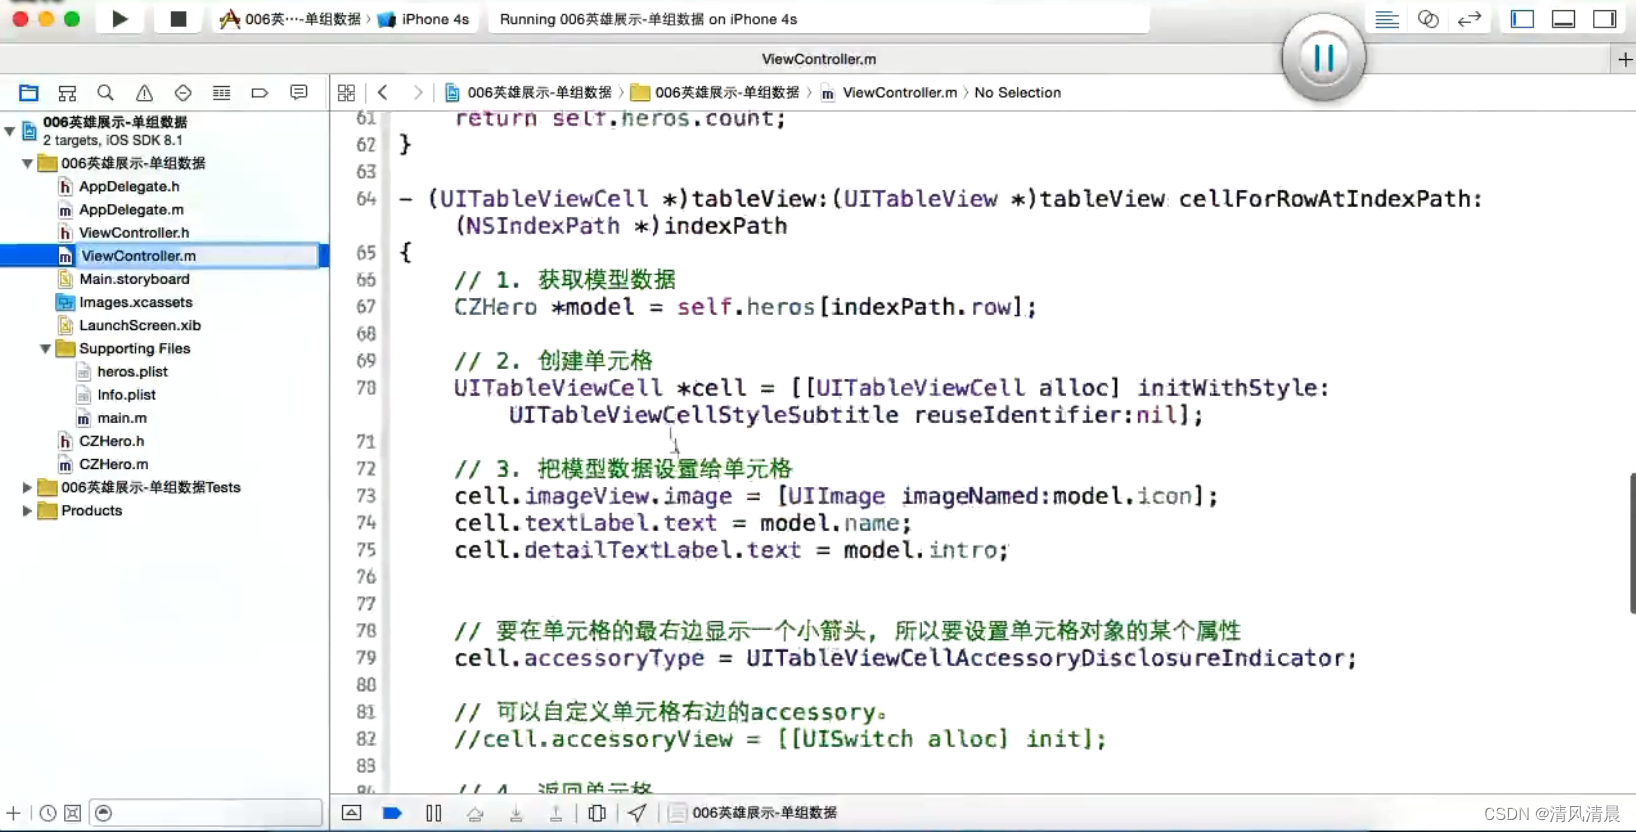Add a new file with plus button
Viewport: 1636px width, 832px height.
coord(13,813)
